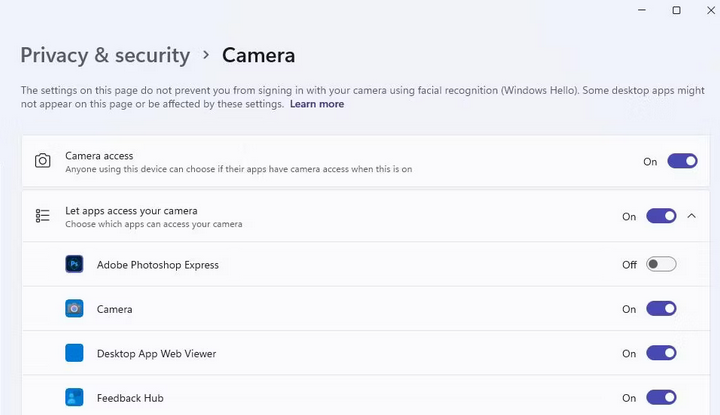Minimize the Settings window
The image size is (720, 415).
642,10
